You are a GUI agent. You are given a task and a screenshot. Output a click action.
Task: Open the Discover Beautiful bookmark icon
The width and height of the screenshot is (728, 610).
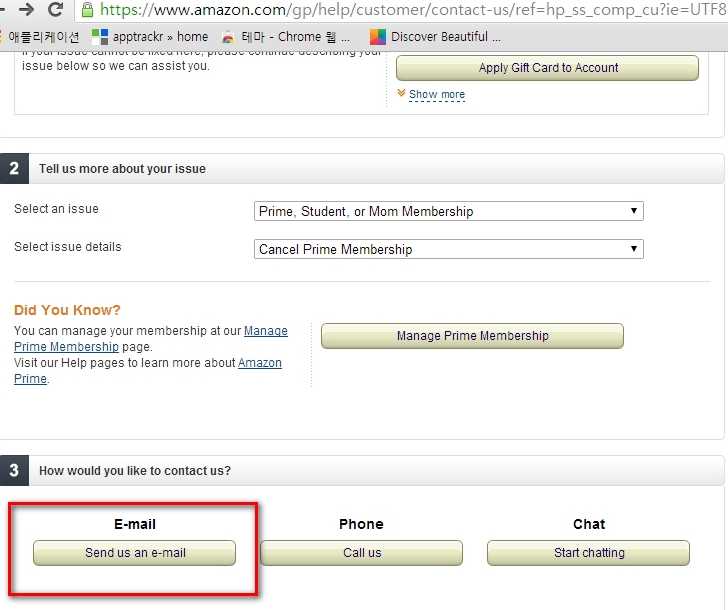pos(377,37)
